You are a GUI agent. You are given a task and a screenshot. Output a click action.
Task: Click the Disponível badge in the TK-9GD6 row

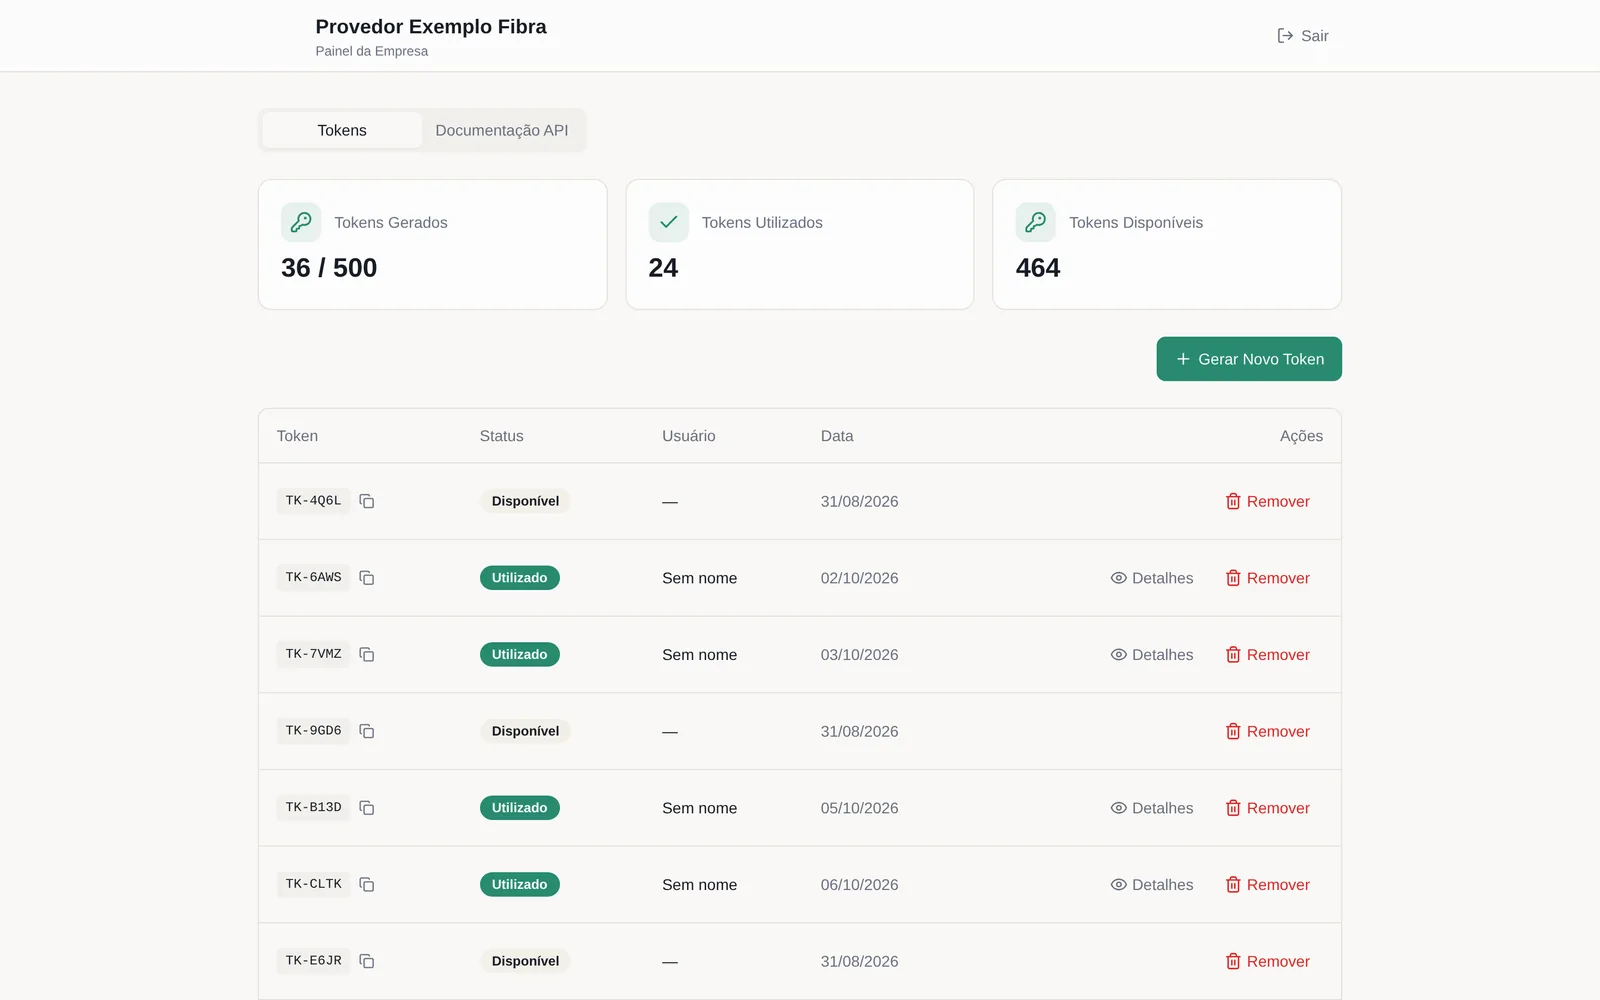(x=525, y=731)
